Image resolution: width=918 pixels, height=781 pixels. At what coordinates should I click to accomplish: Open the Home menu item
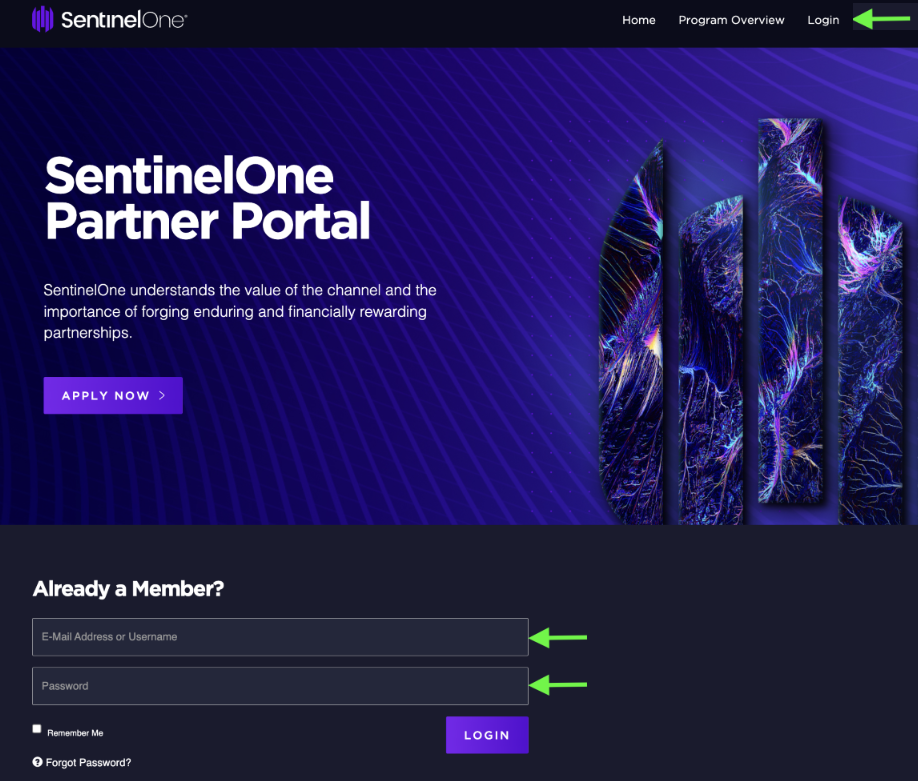click(639, 20)
